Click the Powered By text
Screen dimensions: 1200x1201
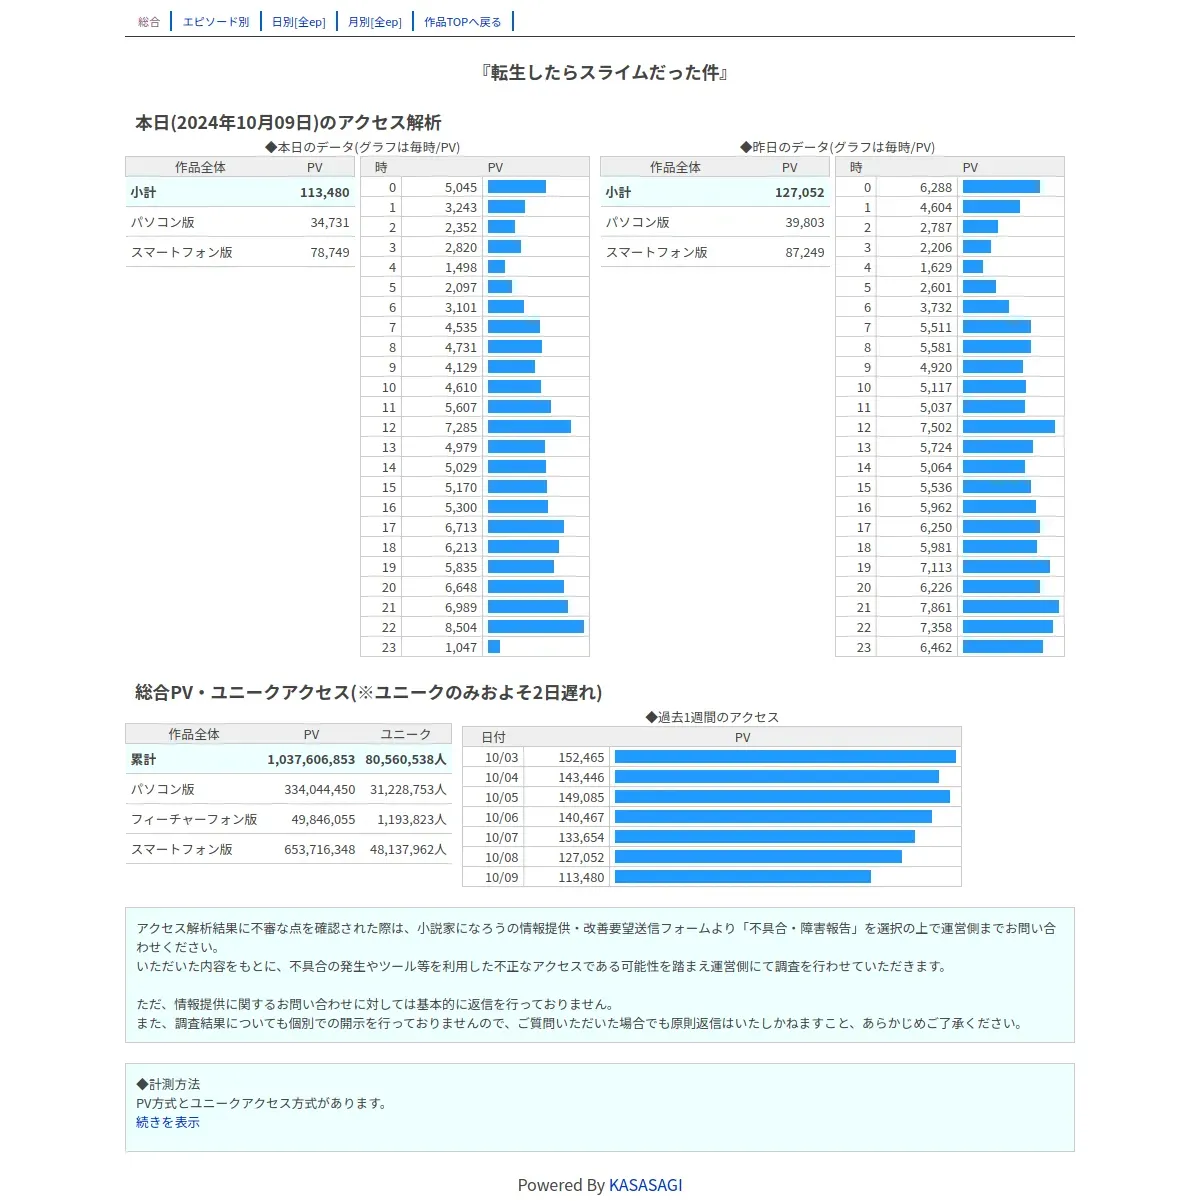(561, 1185)
